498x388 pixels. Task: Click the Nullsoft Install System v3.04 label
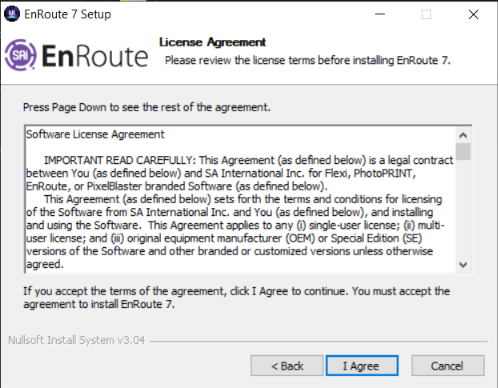[x=77, y=340]
